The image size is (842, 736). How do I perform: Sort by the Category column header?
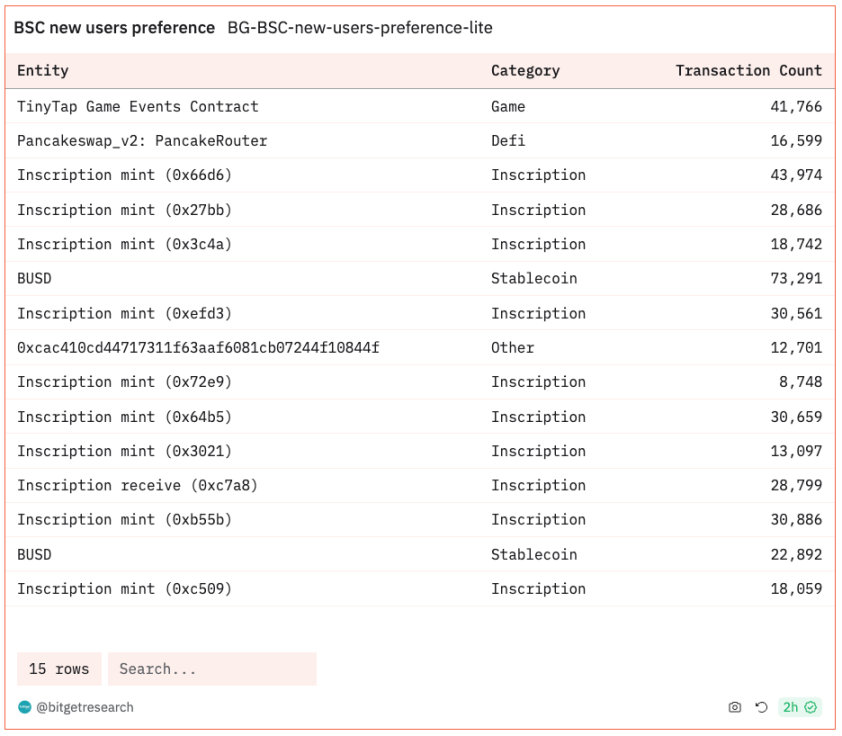tap(525, 71)
